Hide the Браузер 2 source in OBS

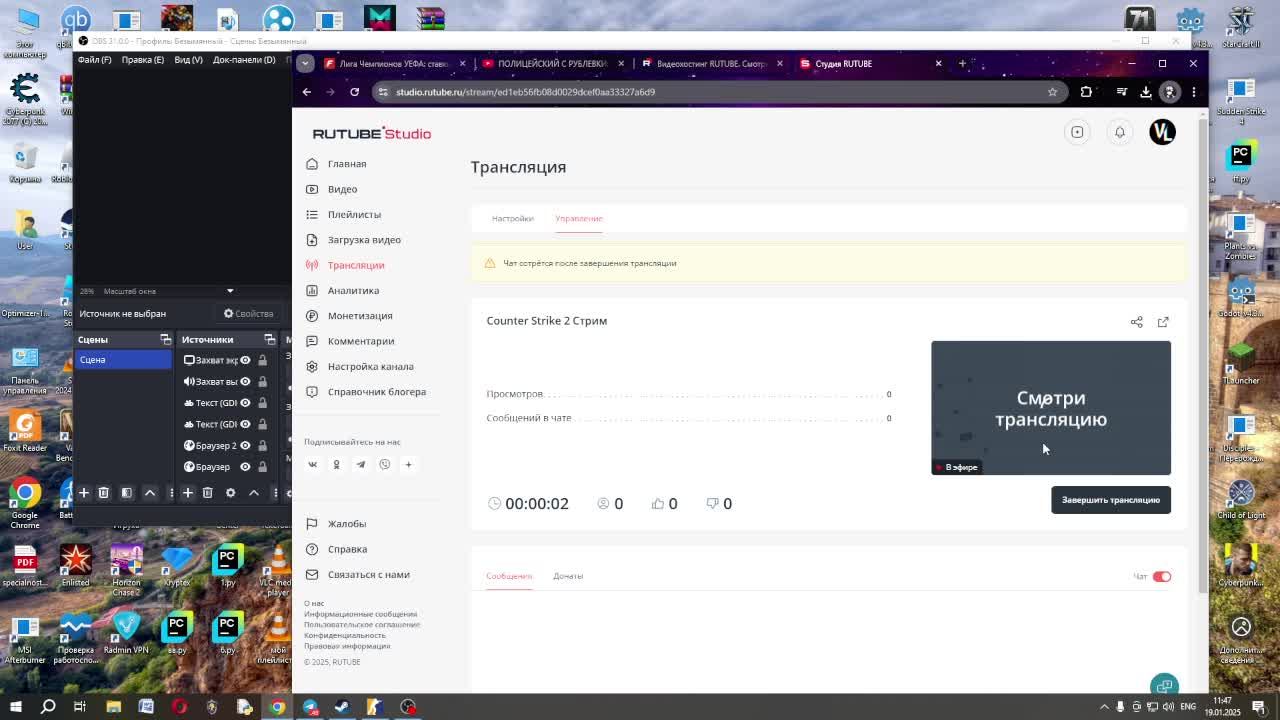point(245,445)
